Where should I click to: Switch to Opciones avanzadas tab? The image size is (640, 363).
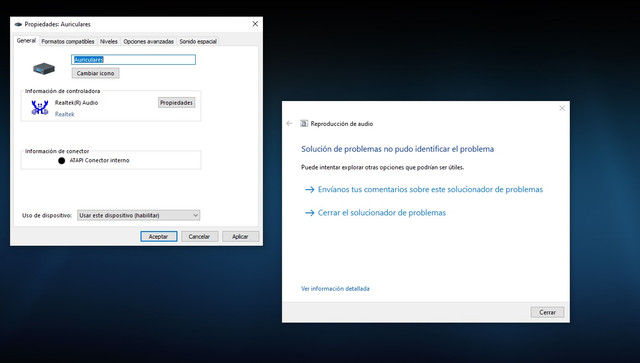(149, 42)
